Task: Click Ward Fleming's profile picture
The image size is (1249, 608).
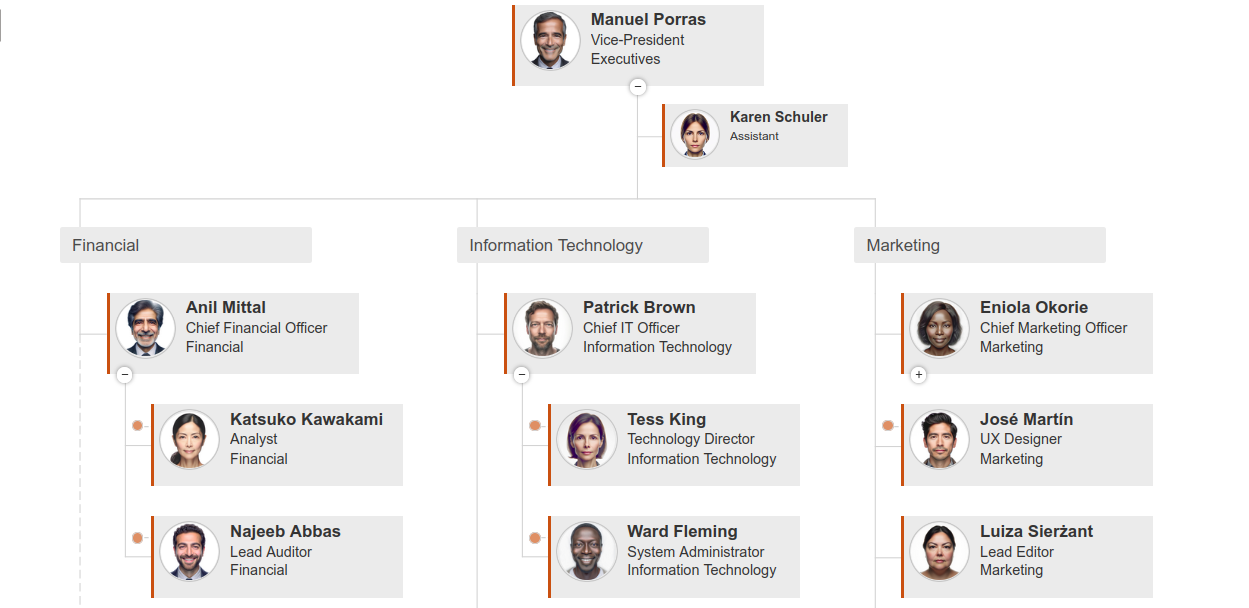Action: point(587,551)
